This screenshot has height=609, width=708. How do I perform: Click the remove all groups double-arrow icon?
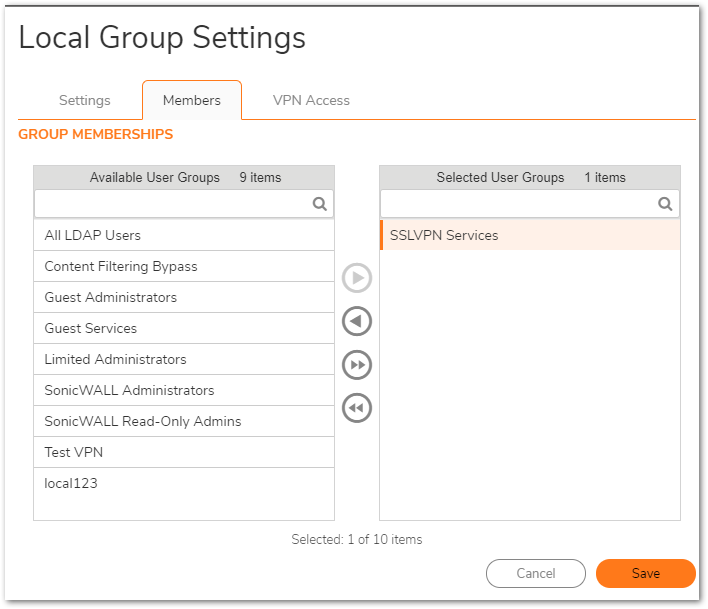tap(357, 408)
